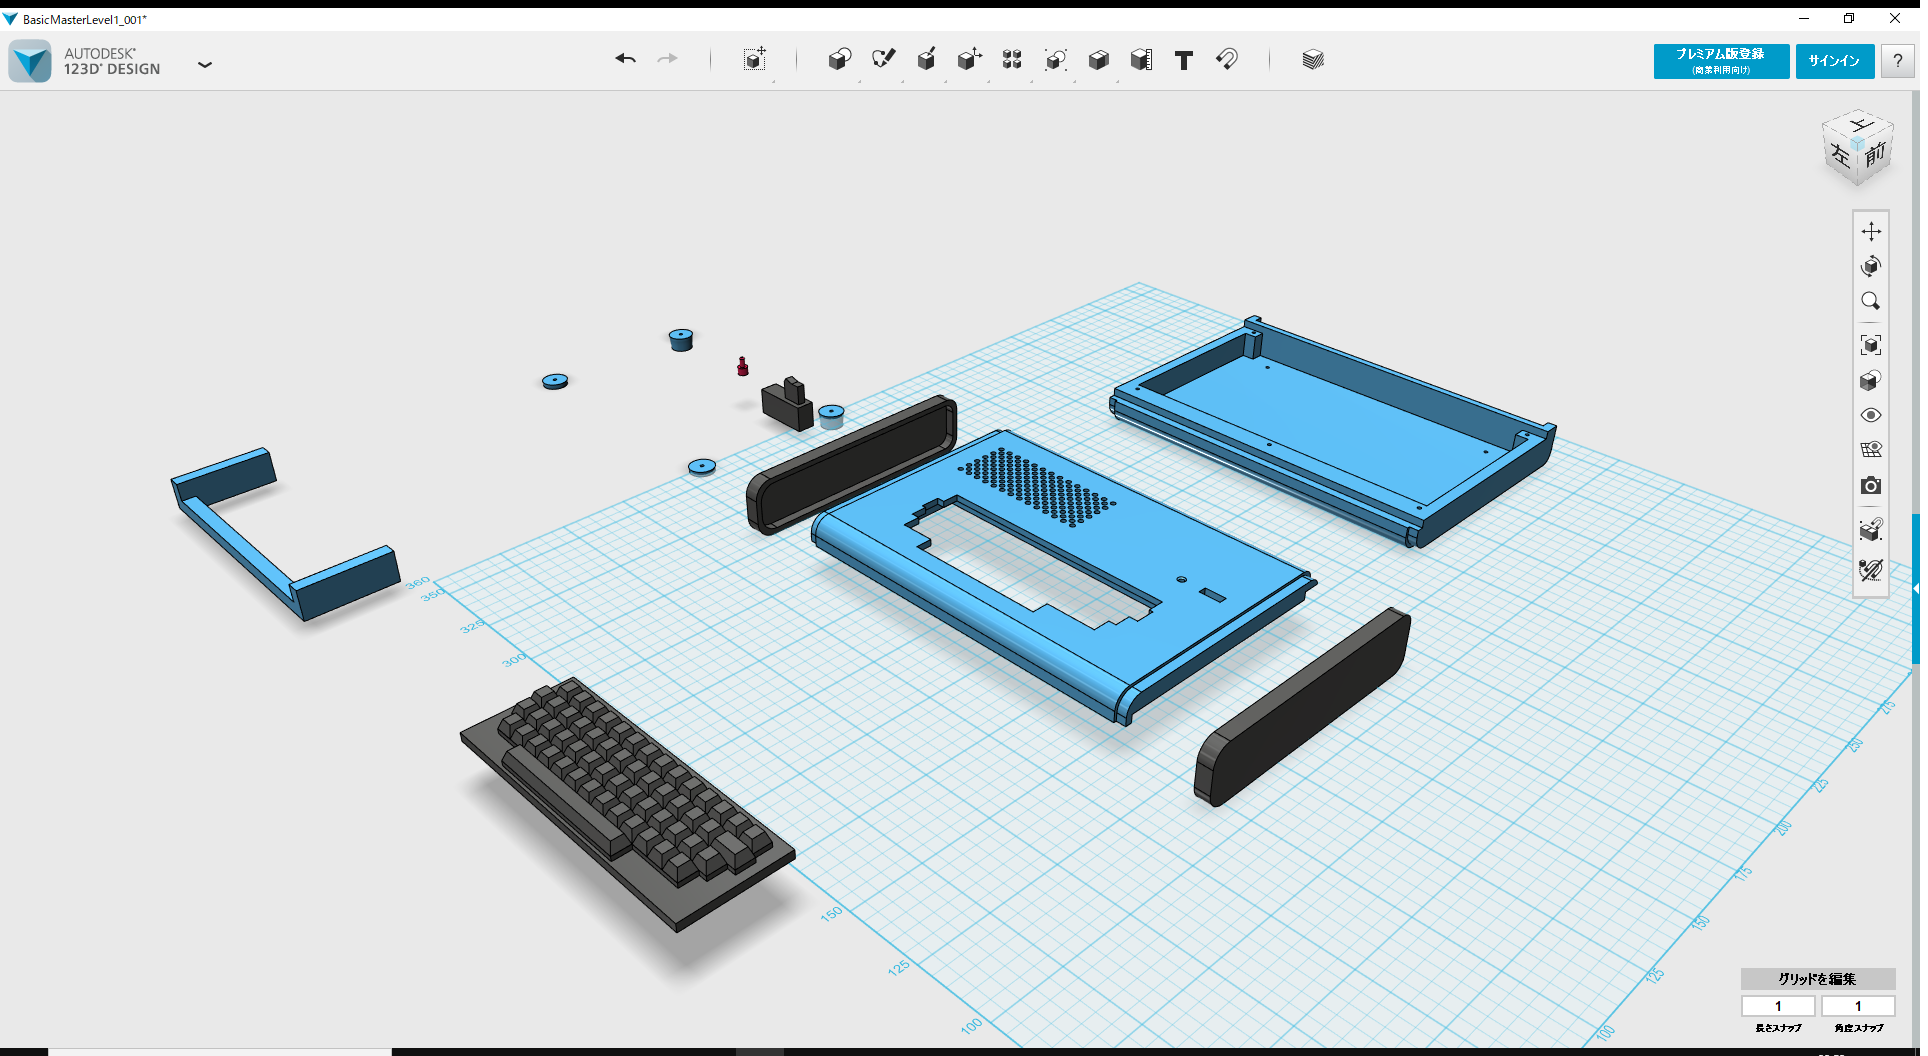Viewport: 1928px width, 1056px height.
Task: Capture a screenshot with the camera icon
Action: point(1870,486)
